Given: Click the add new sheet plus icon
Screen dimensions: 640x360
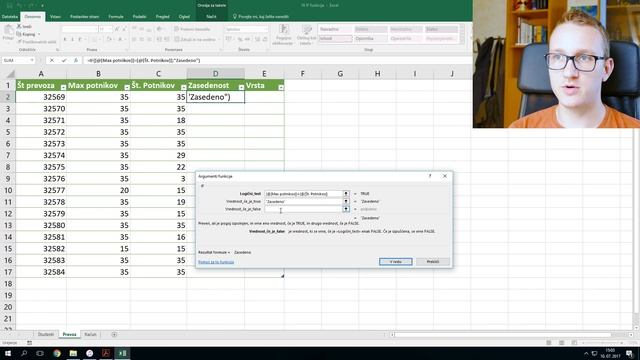Looking at the screenshot, I should (x=114, y=334).
